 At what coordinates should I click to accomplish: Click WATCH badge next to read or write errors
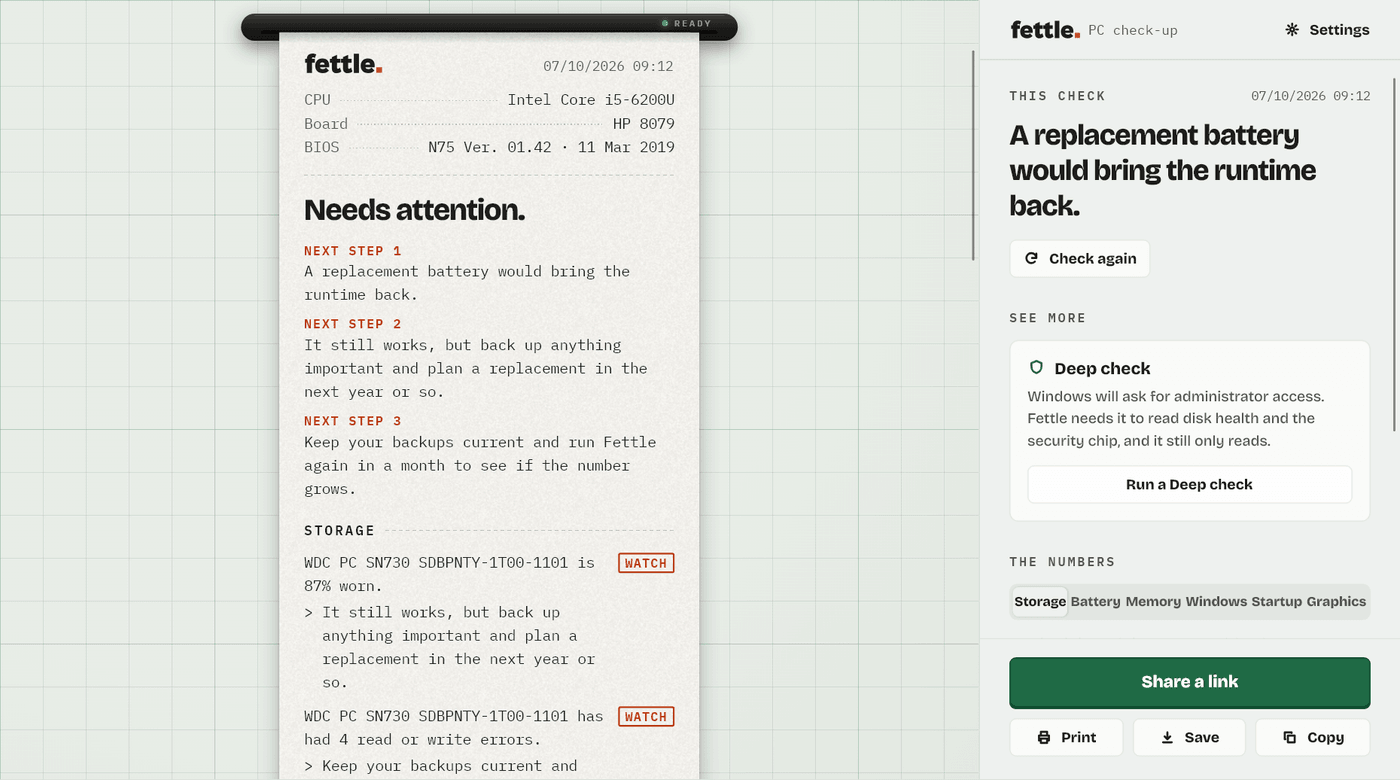[x=646, y=716]
